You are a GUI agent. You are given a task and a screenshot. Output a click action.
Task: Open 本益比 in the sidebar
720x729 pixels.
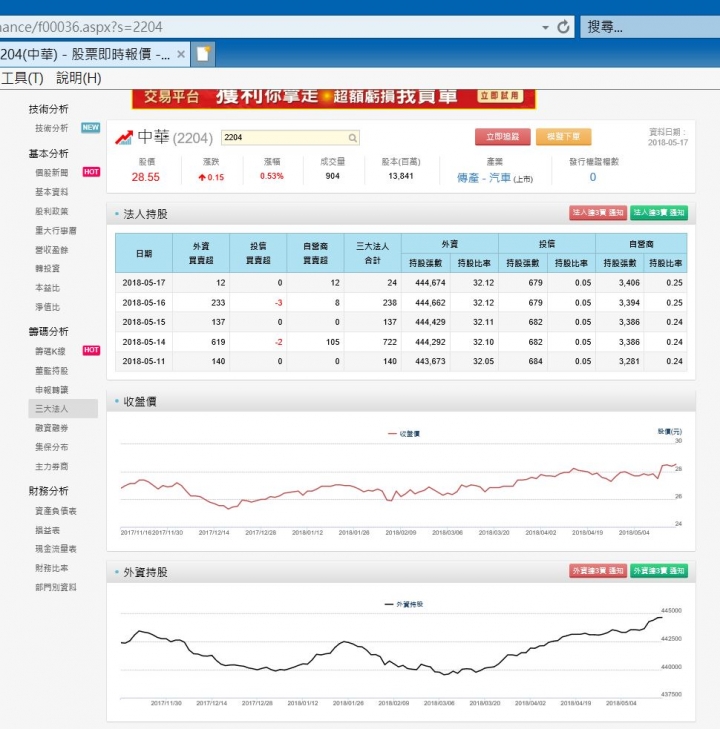tap(47, 288)
